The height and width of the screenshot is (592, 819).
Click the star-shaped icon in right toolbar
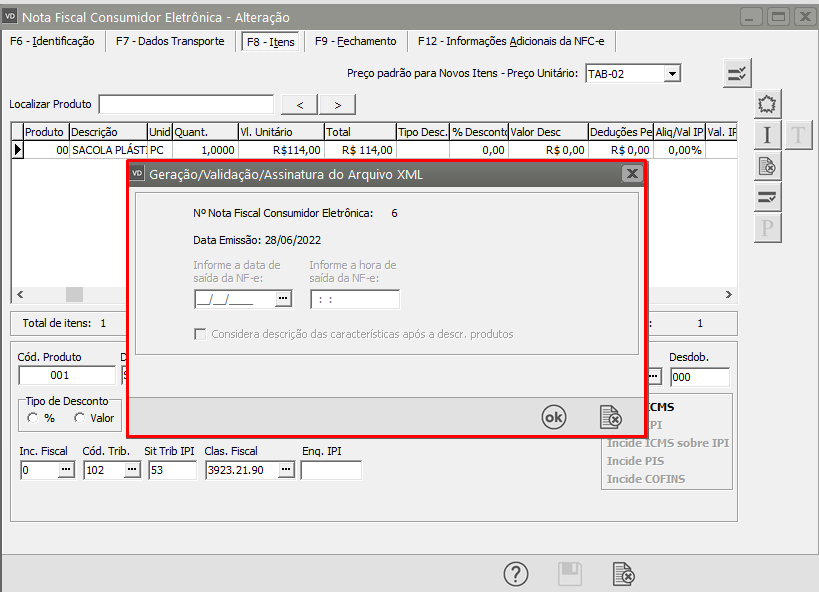[x=767, y=104]
